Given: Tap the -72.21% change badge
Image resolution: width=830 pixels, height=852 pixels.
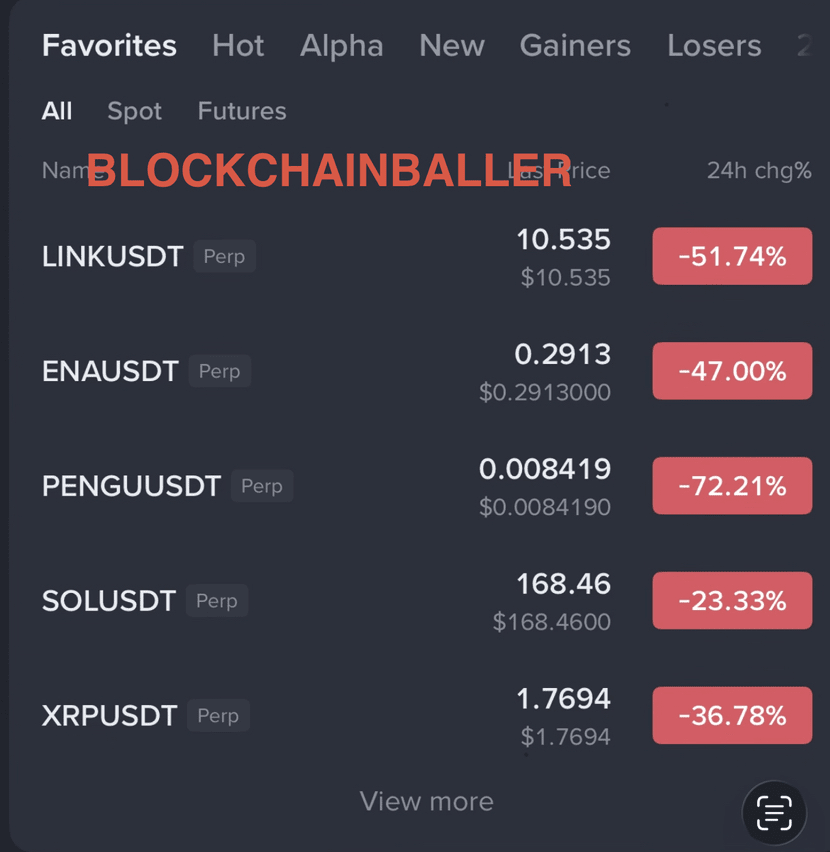Looking at the screenshot, I should [732, 486].
